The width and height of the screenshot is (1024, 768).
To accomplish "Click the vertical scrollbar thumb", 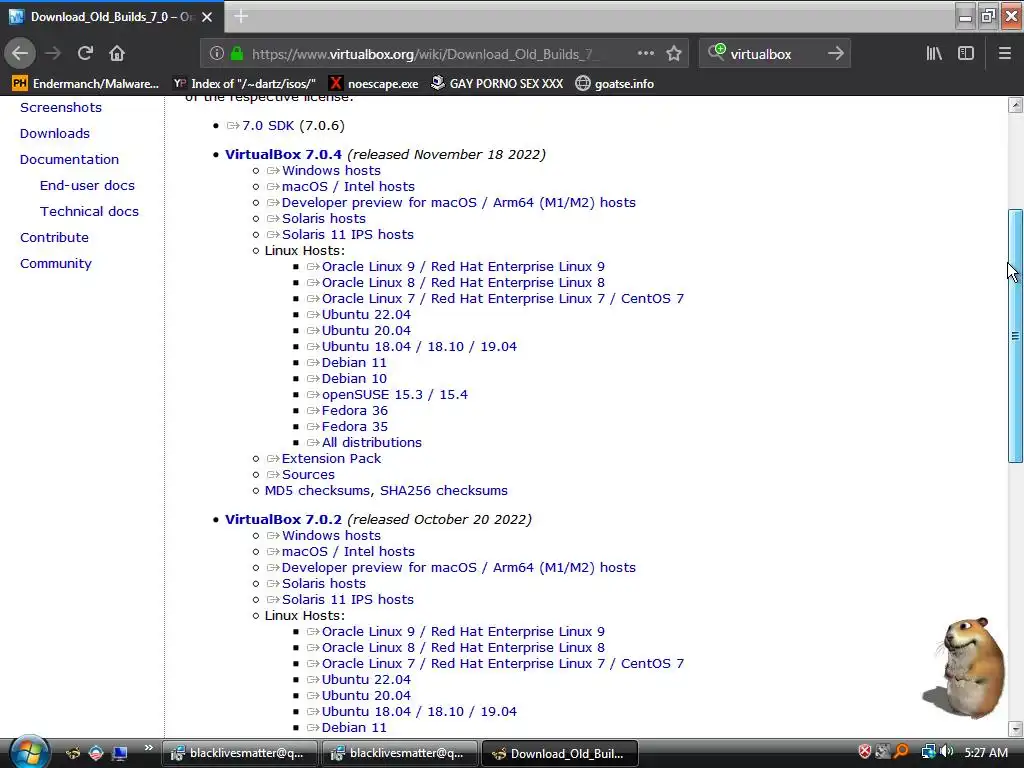I will [x=1015, y=336].
